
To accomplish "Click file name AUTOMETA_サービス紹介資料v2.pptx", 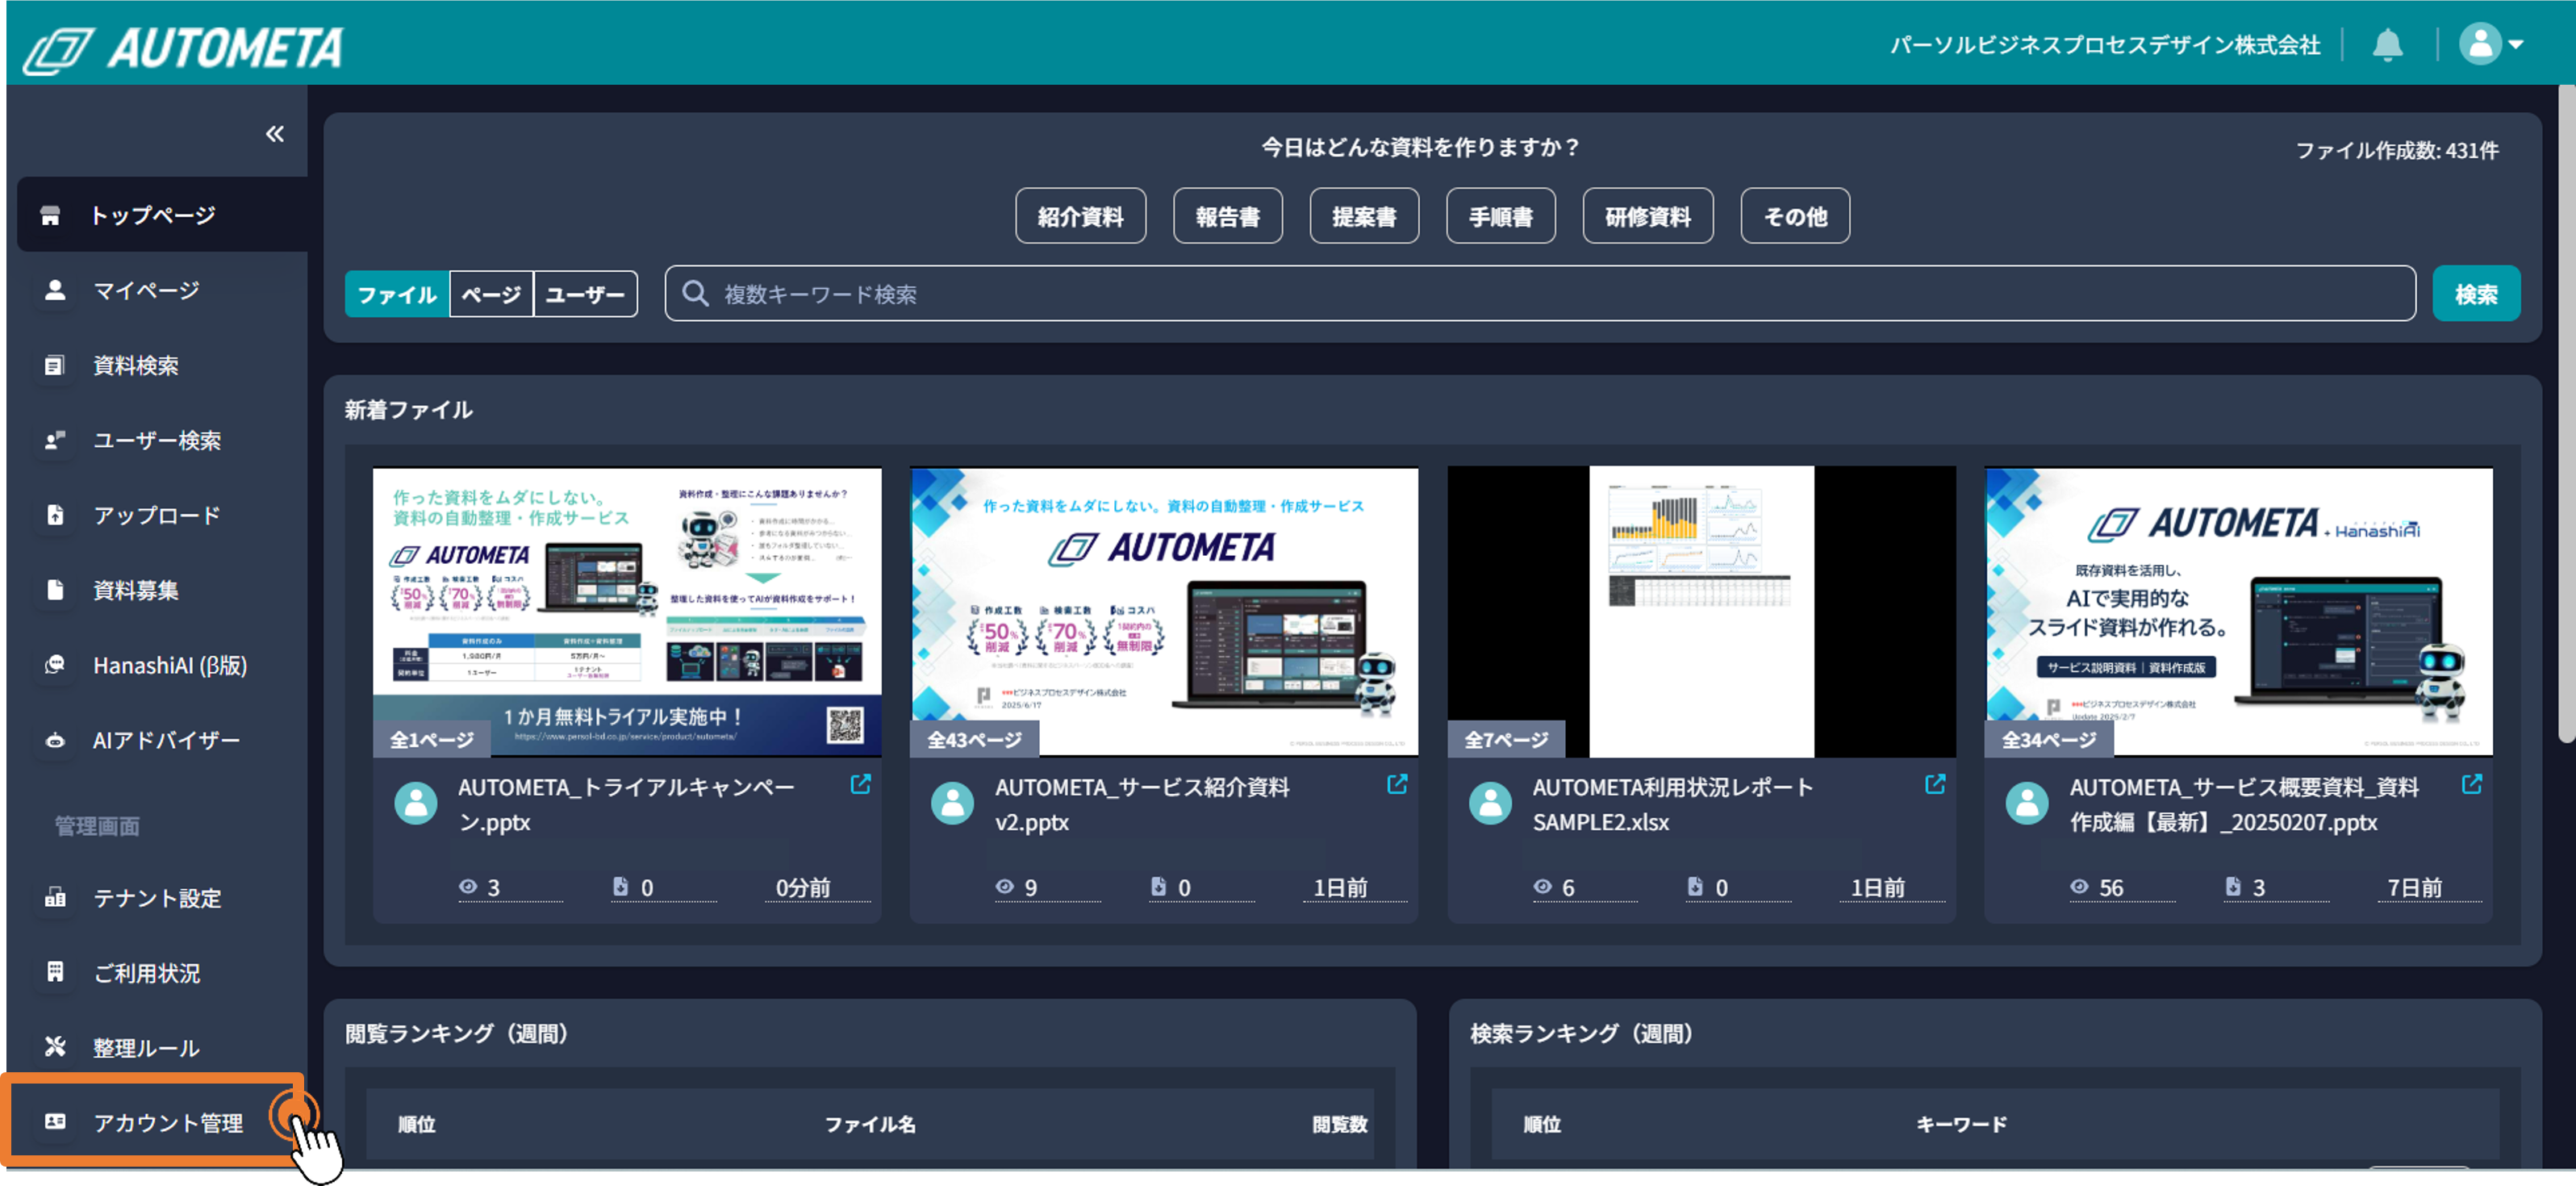I will click(1141, 804).
